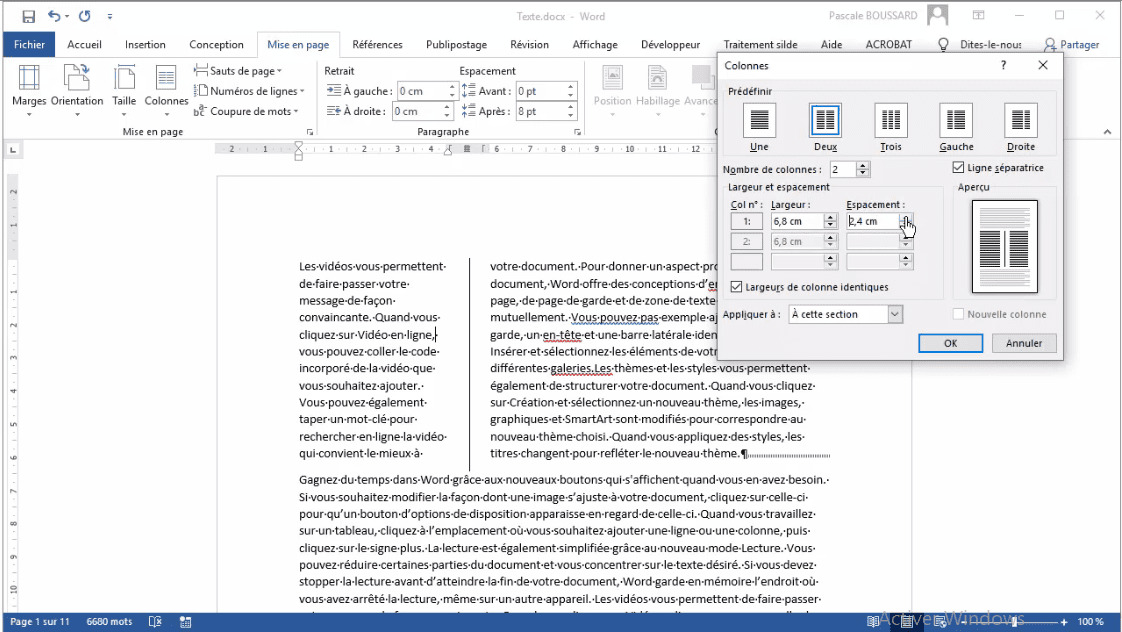Image resolution: width=1122 pixels, height=632 pixels.
Task: Open Numéros de lignes dropdown
Action: click(x=250, y=91)
